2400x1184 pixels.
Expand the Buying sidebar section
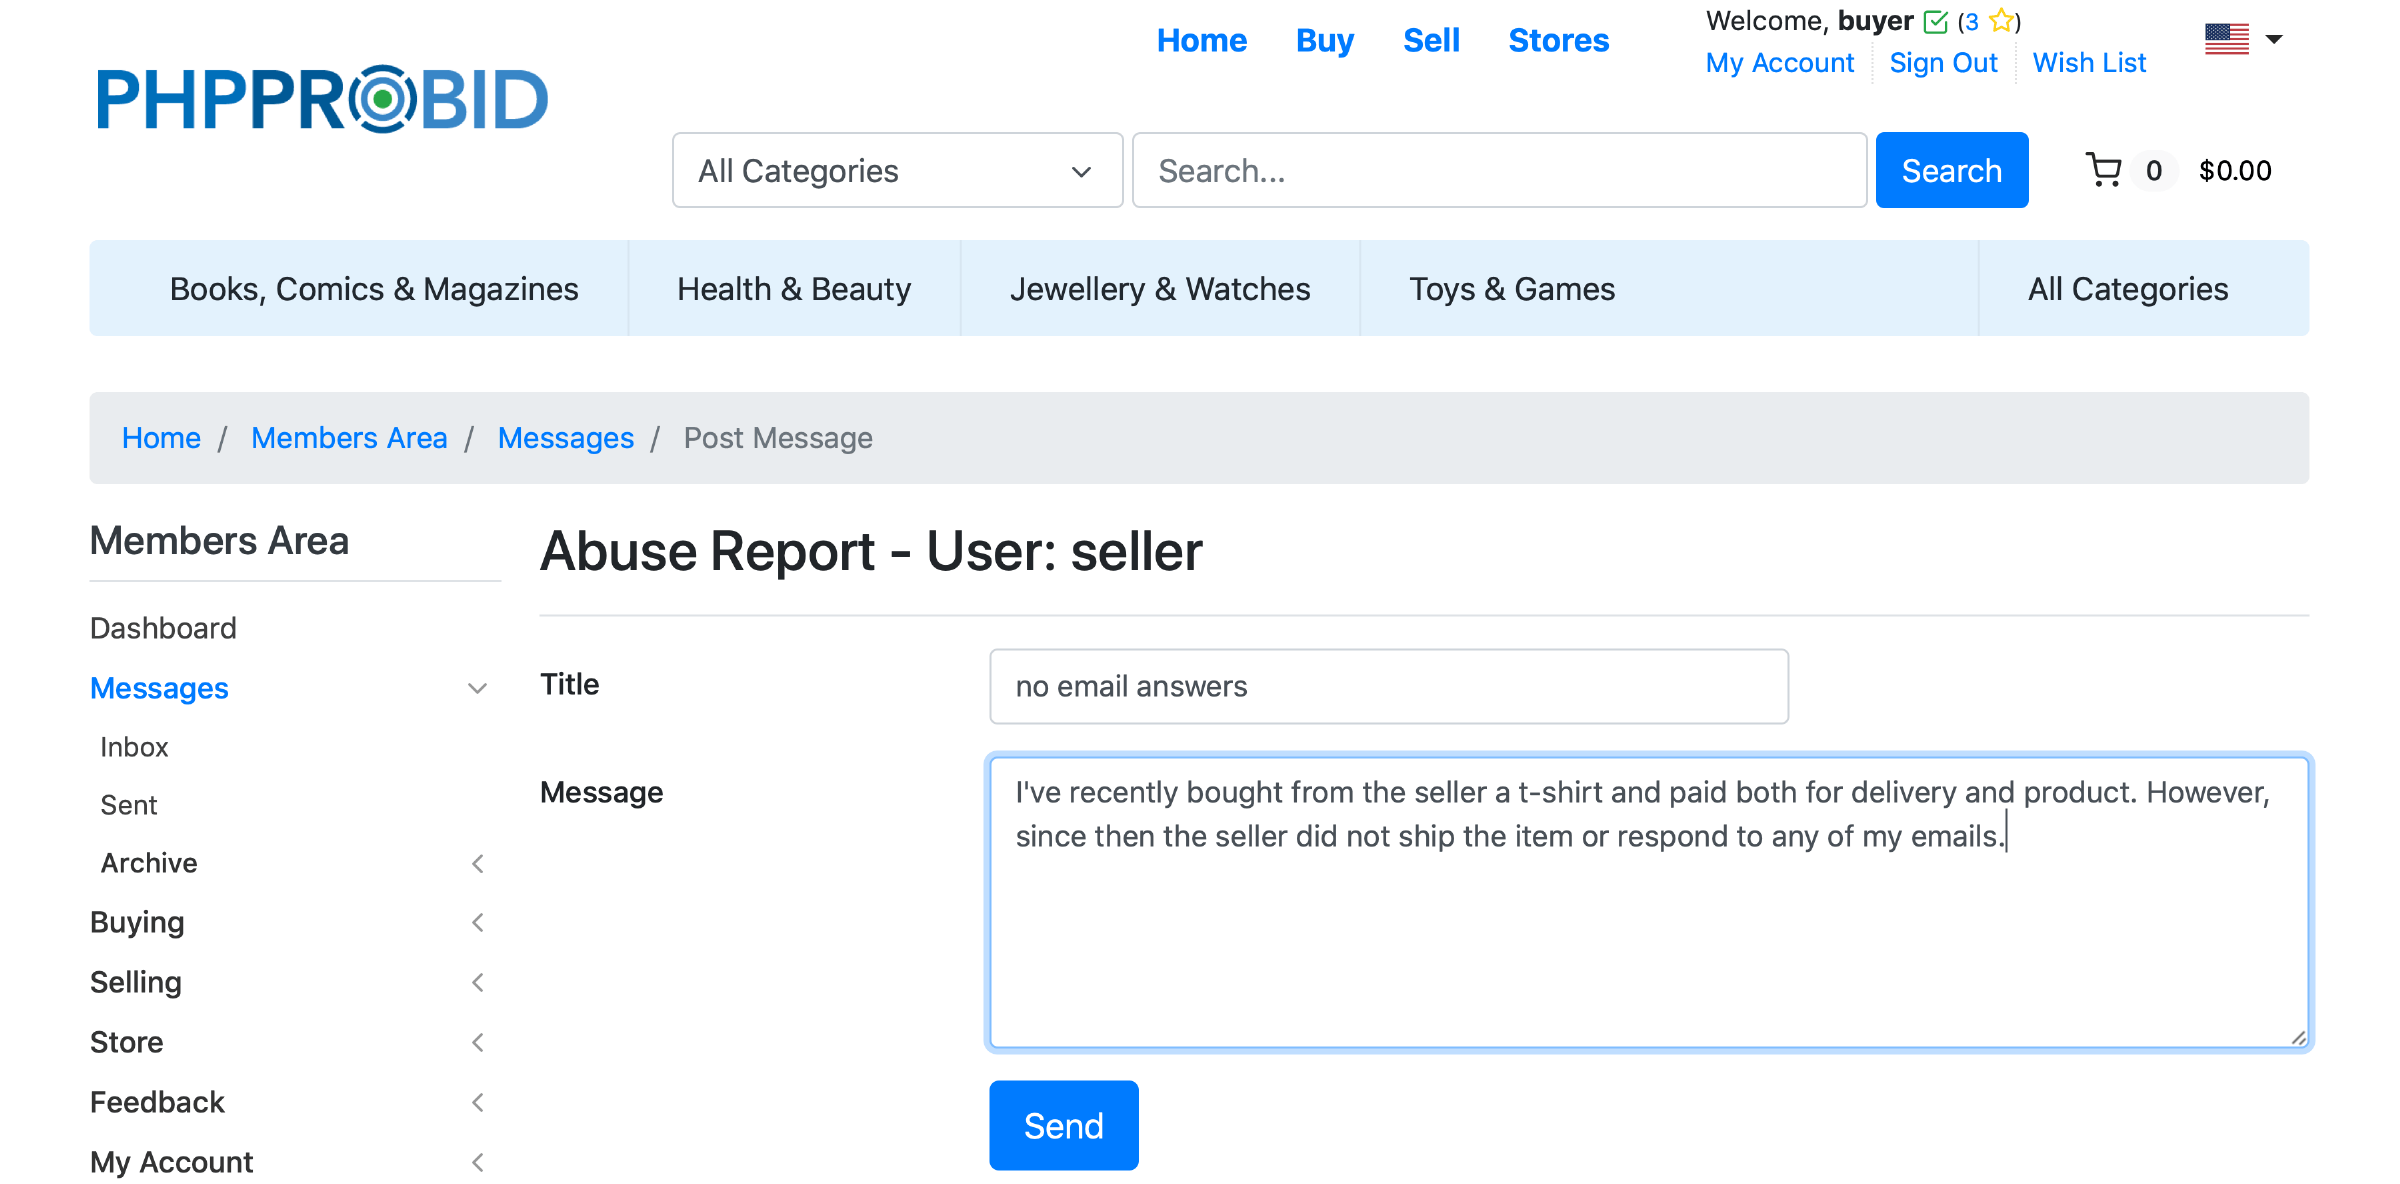pyautogui.click(x=477, y=923)
